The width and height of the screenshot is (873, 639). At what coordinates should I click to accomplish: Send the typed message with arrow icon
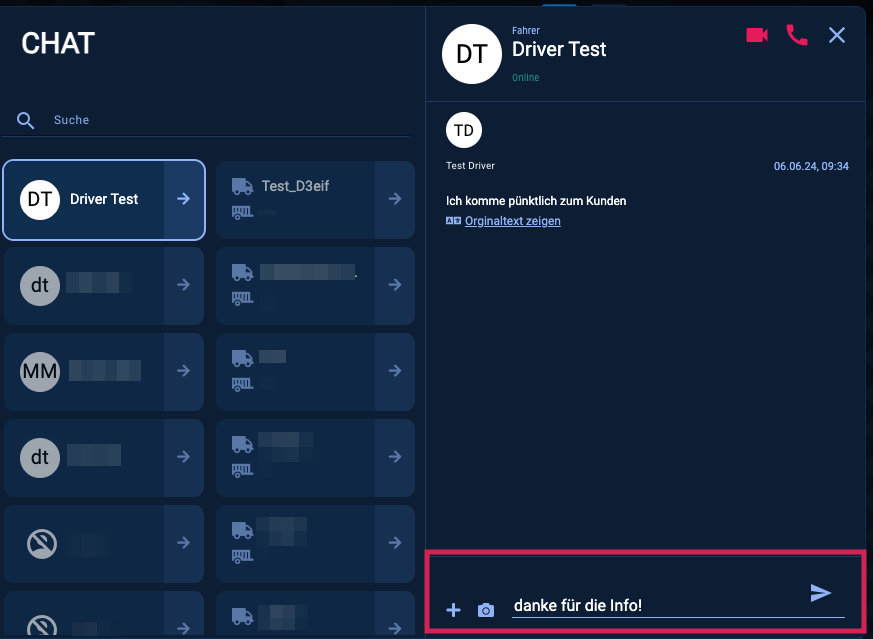[x=821, y=593]
